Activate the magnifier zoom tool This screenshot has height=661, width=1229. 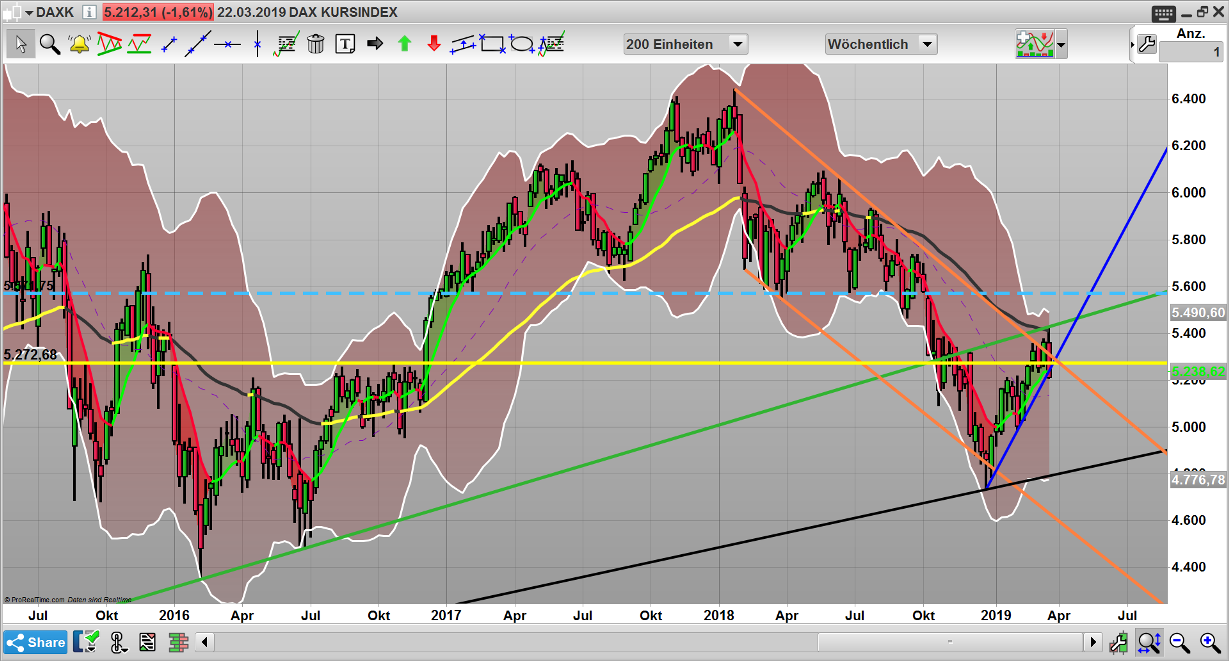tap(50, 44)
